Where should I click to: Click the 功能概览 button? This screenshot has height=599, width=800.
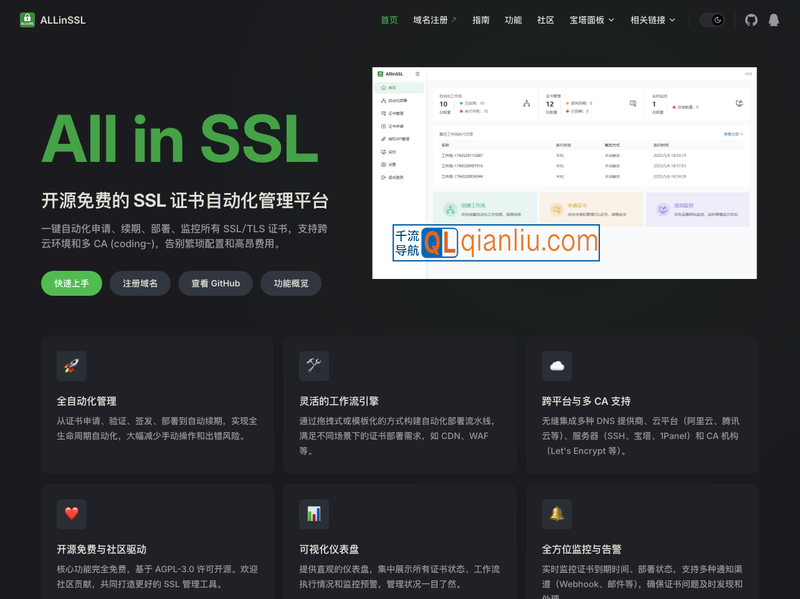(x=291, y=283)
